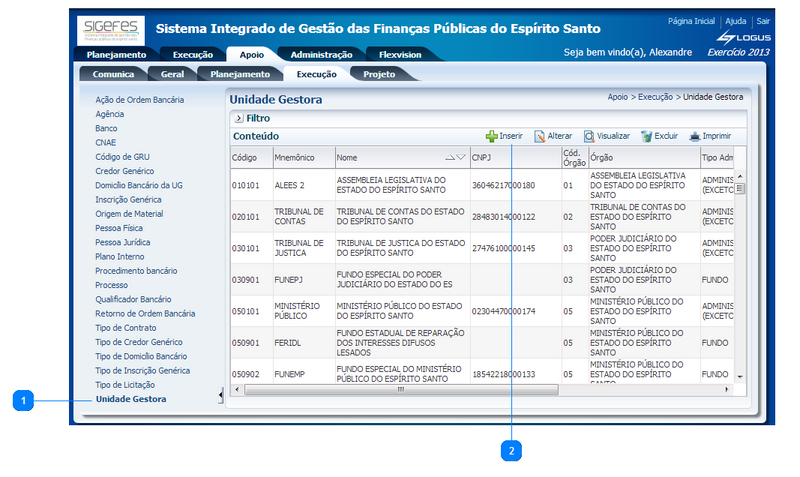Viewport: 800px width, 477px height.
Task: Click the Inserir green plus icon
Action: click(x=491, y=136)
